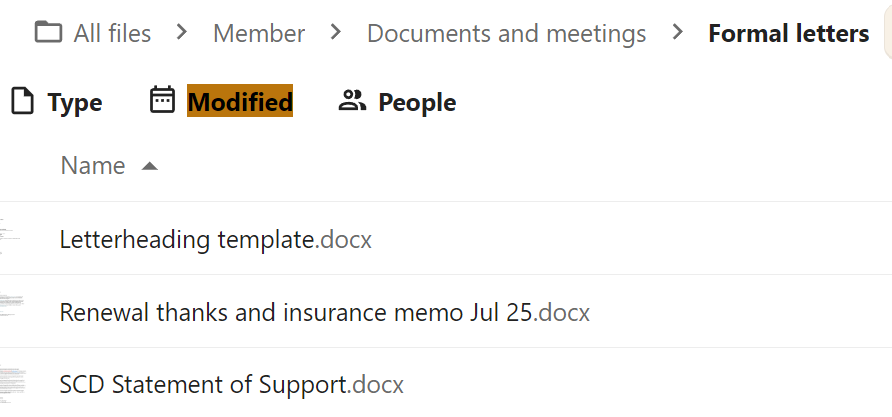This screenshot has width=892, height=417.
Task: Open SCD Statement of Support.docx
Action: tap(231, 384)
